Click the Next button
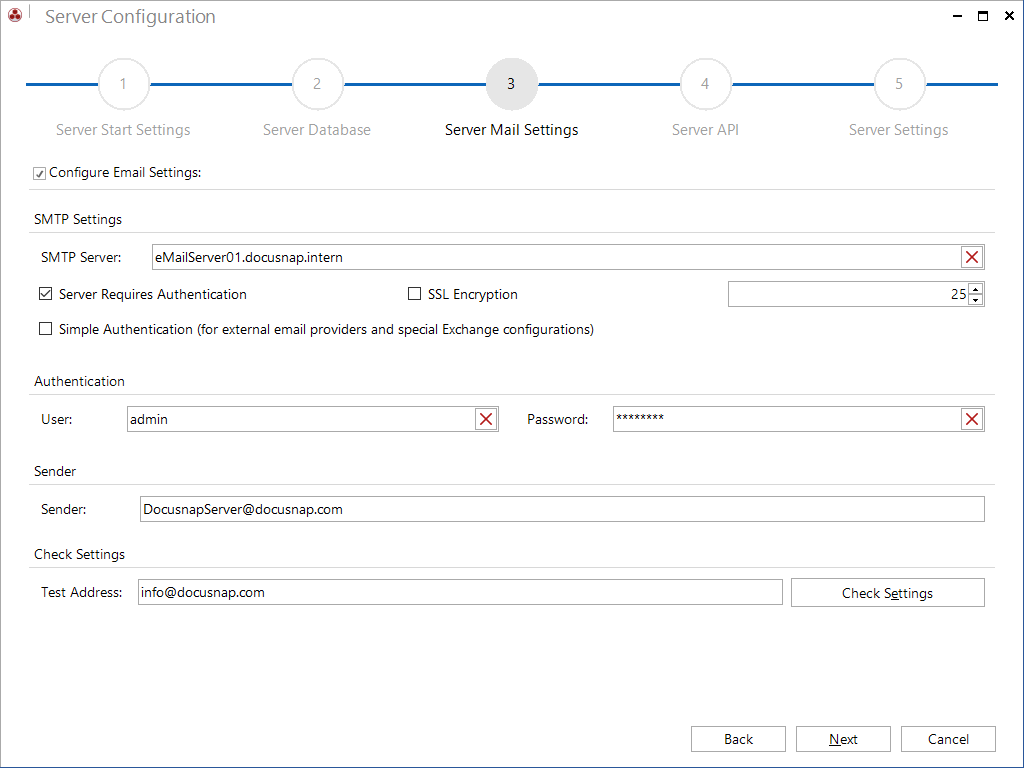1024x768 pixels. 843,739
